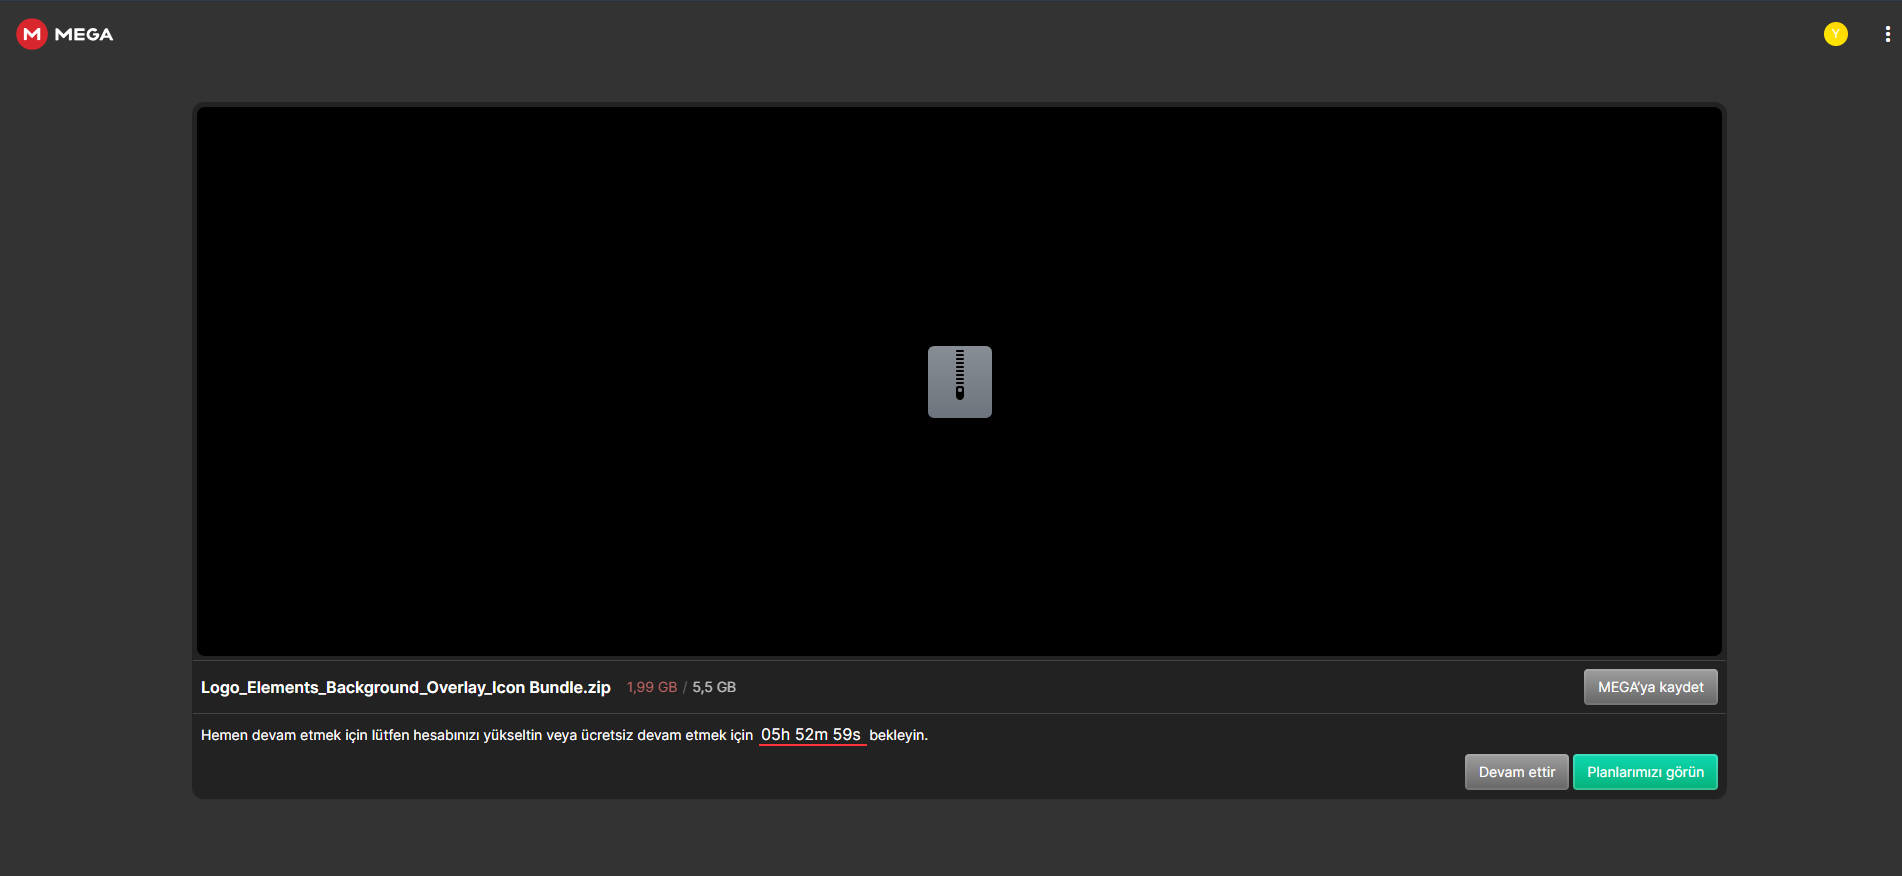Screen dimensions: 1902x876
Task: Click the 1,99 GB downloaded size text
Action: pyautogui.click(x=652, y=687)
